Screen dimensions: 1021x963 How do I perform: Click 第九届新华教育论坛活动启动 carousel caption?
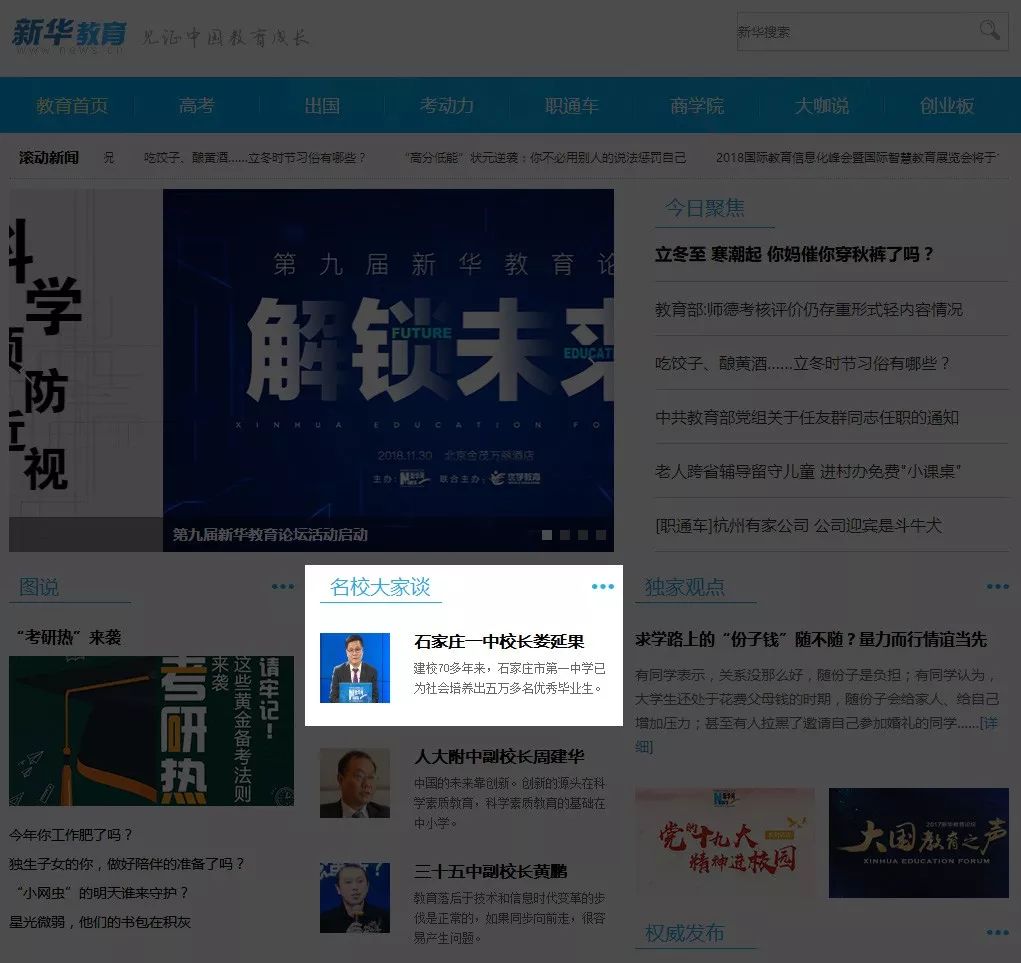point(270,535)
